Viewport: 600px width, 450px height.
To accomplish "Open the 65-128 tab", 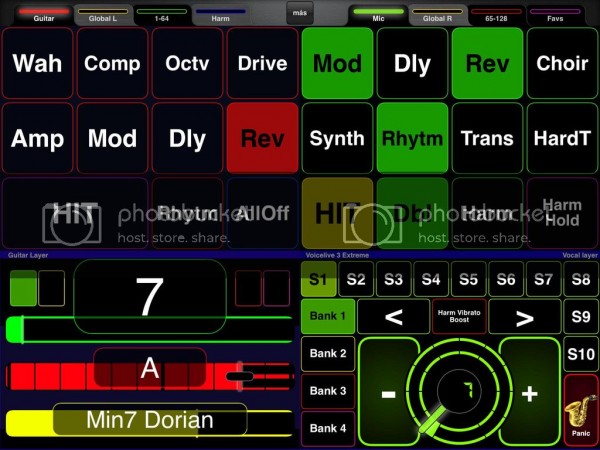I will click(x=496, y=15).
